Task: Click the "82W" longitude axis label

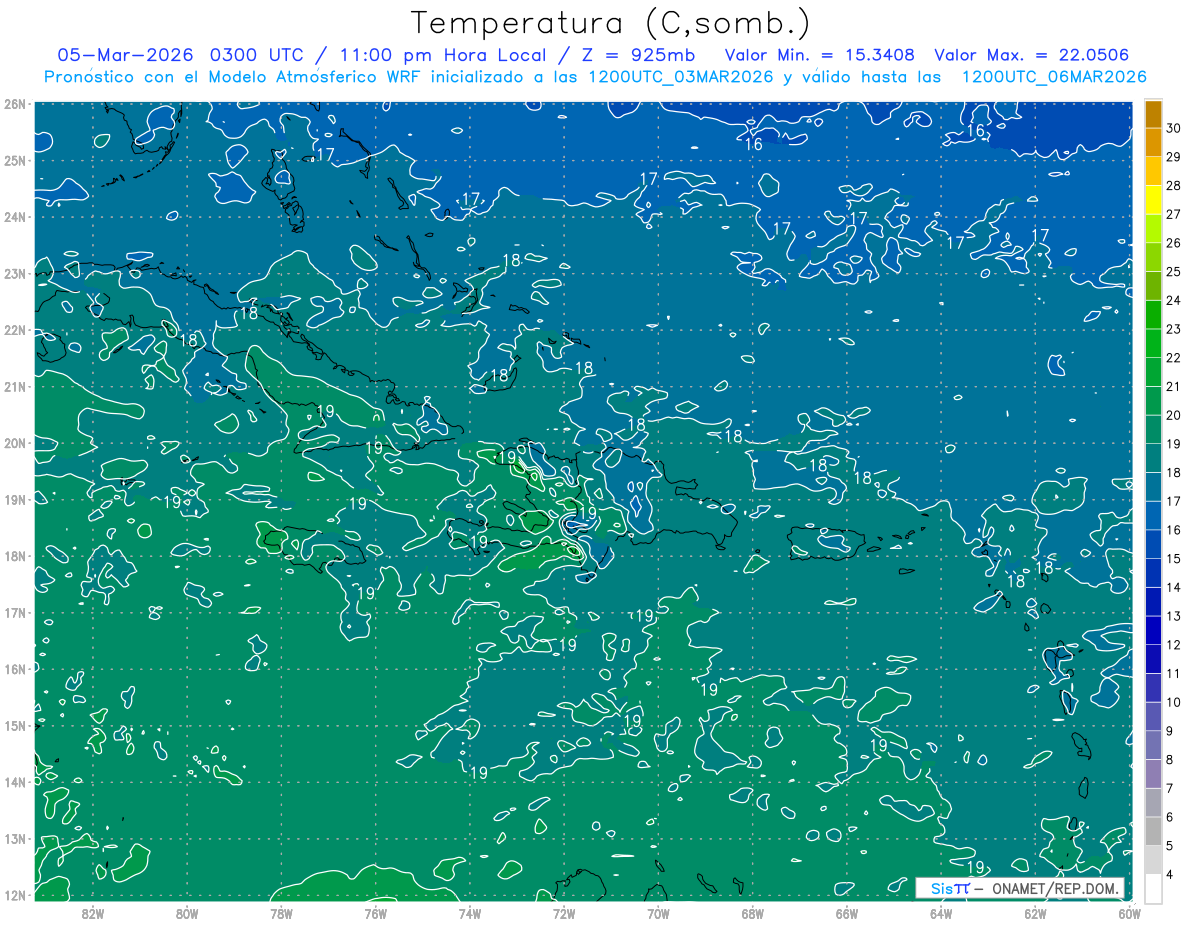Action: pos(93,912)
